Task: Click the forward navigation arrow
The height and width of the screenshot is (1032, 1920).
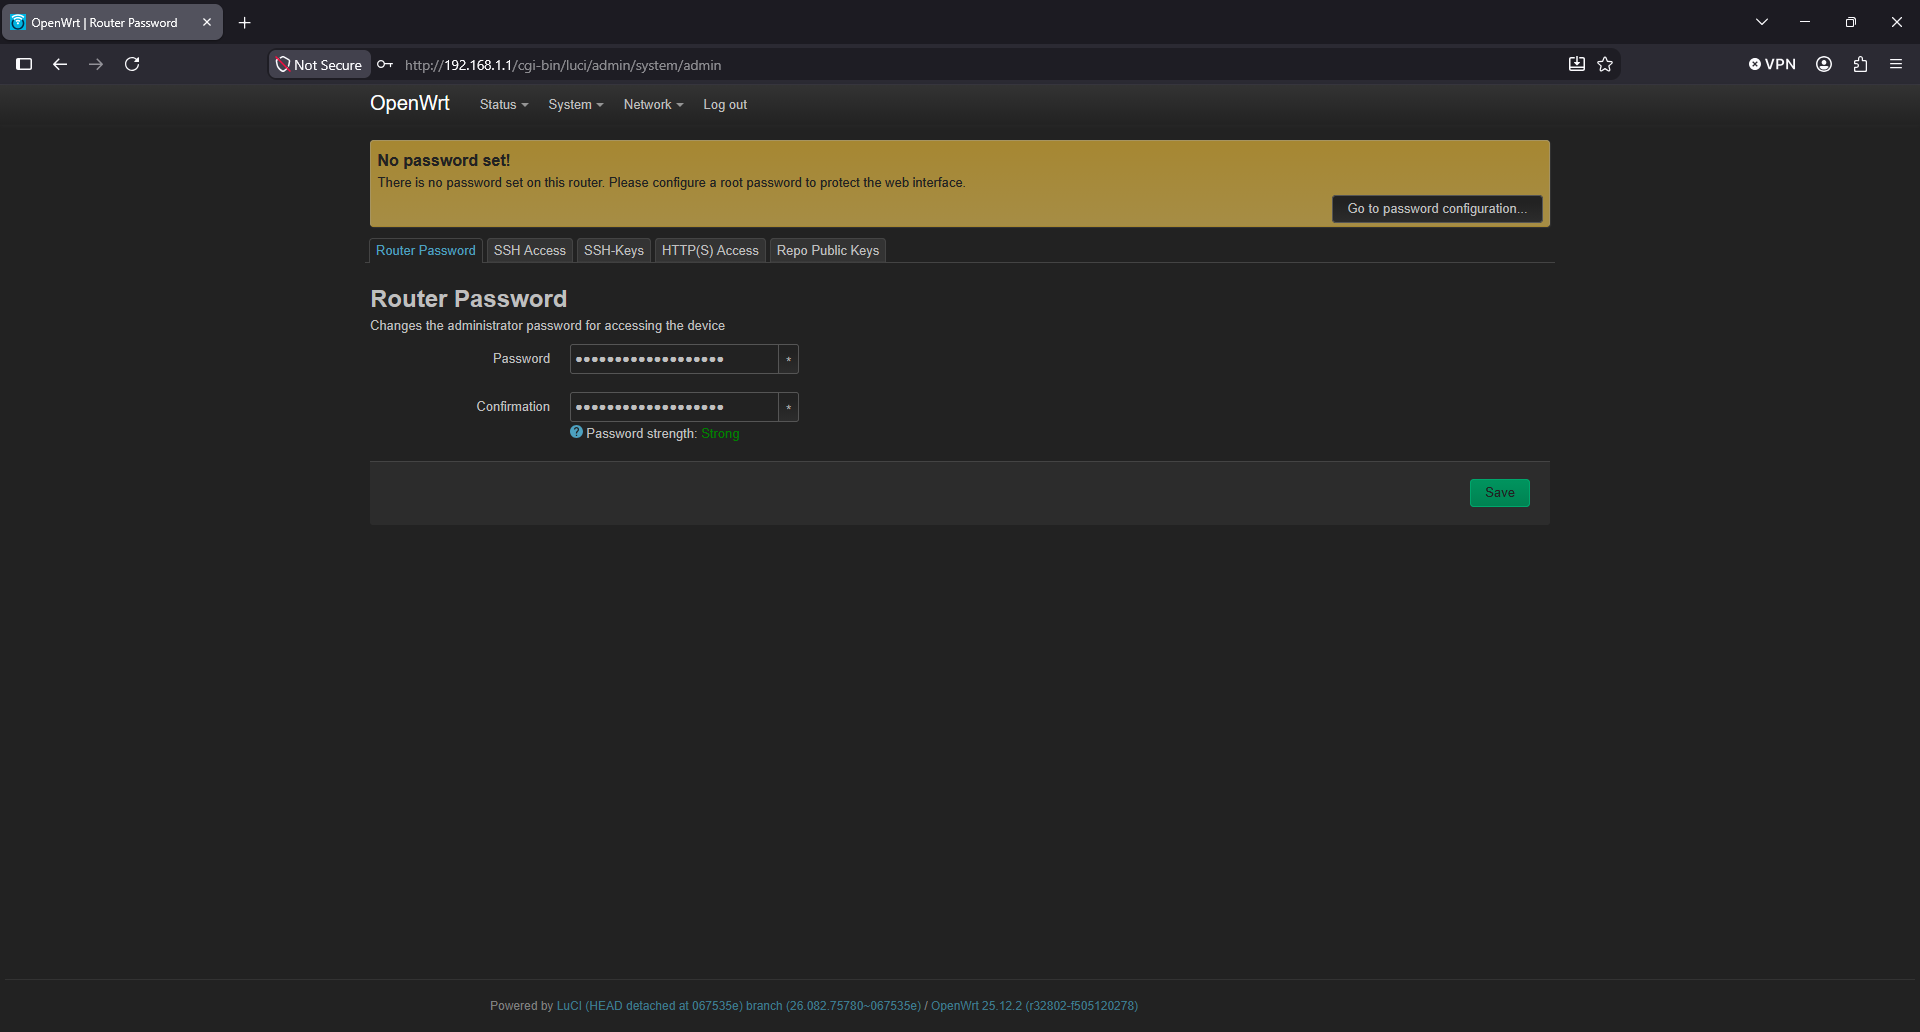Action: (x=96, y=64)
